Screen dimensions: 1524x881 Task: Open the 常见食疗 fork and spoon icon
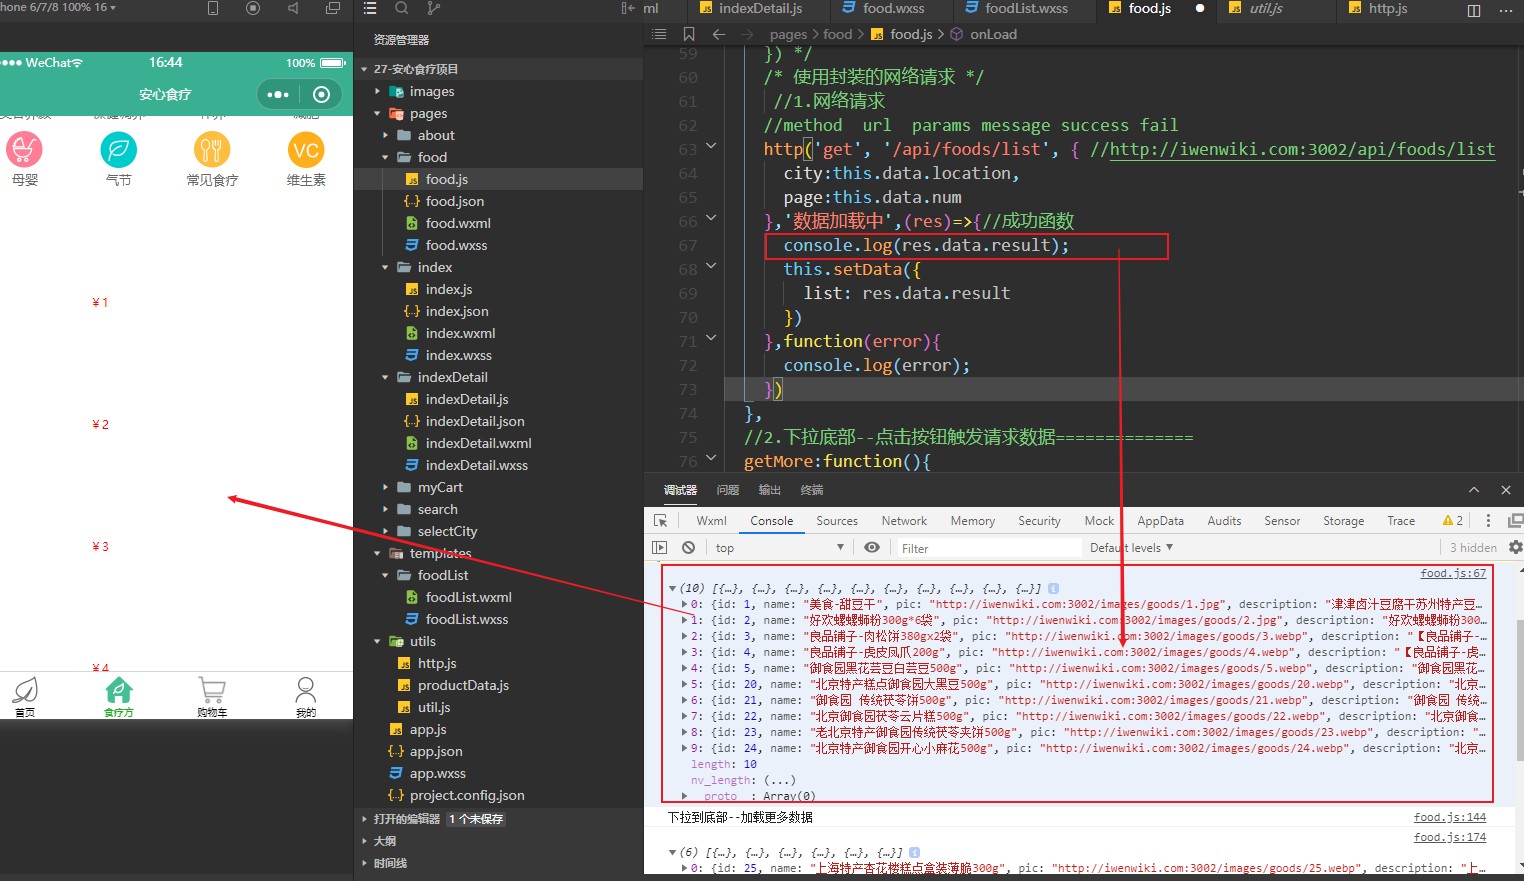point(212,150)
